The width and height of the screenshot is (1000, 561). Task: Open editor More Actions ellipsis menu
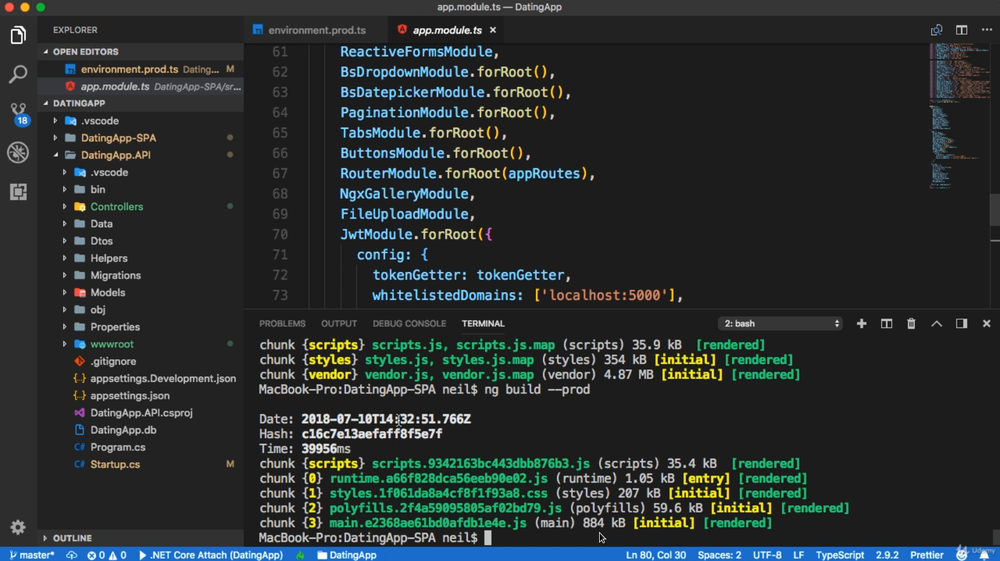[x=987, y=30]
